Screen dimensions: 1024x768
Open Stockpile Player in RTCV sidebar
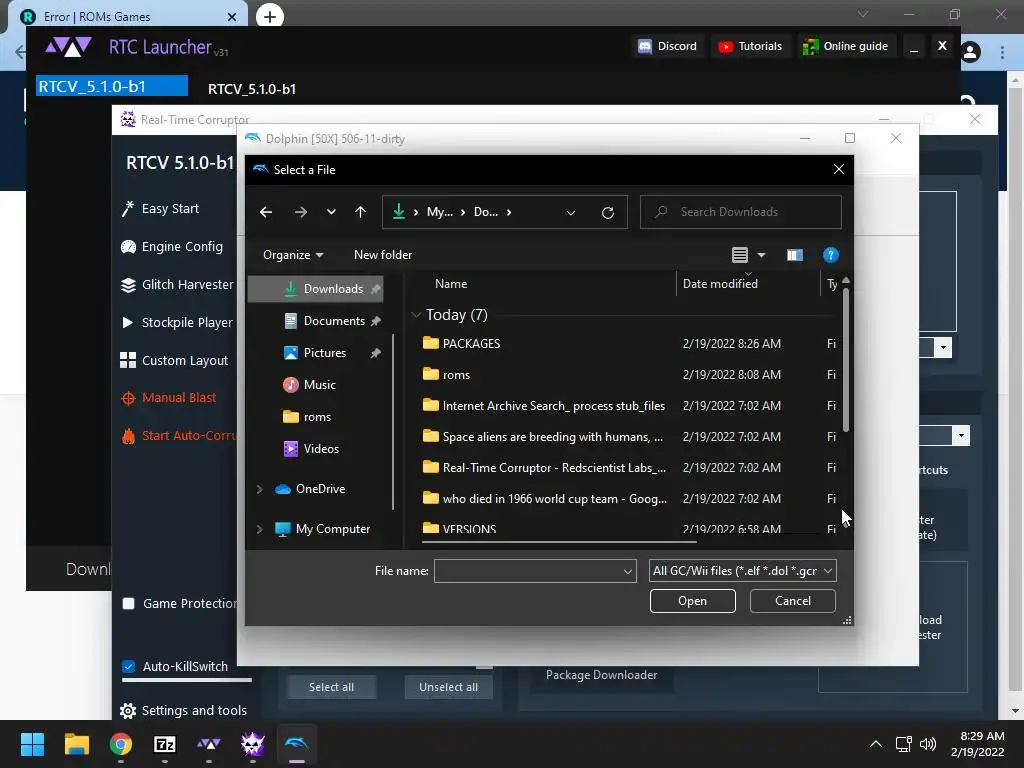[x=177, y=323]
